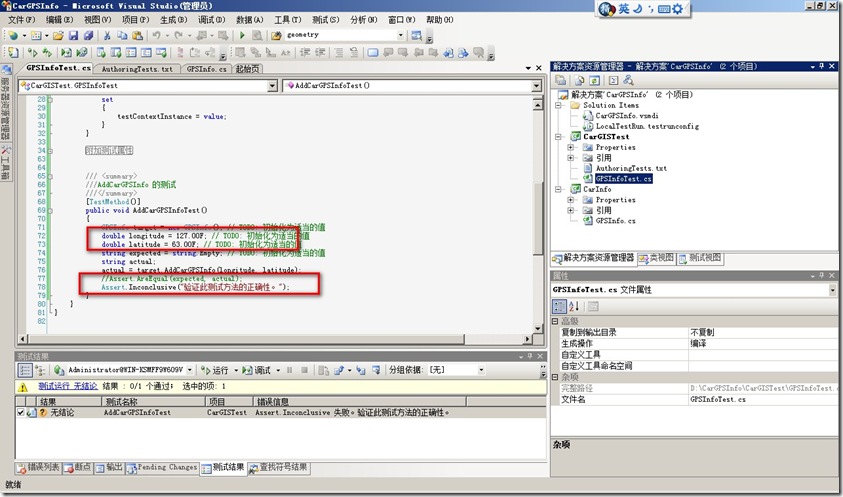
Task: Click the Save All toolbar icon
Action: click(x=87, y=35)
